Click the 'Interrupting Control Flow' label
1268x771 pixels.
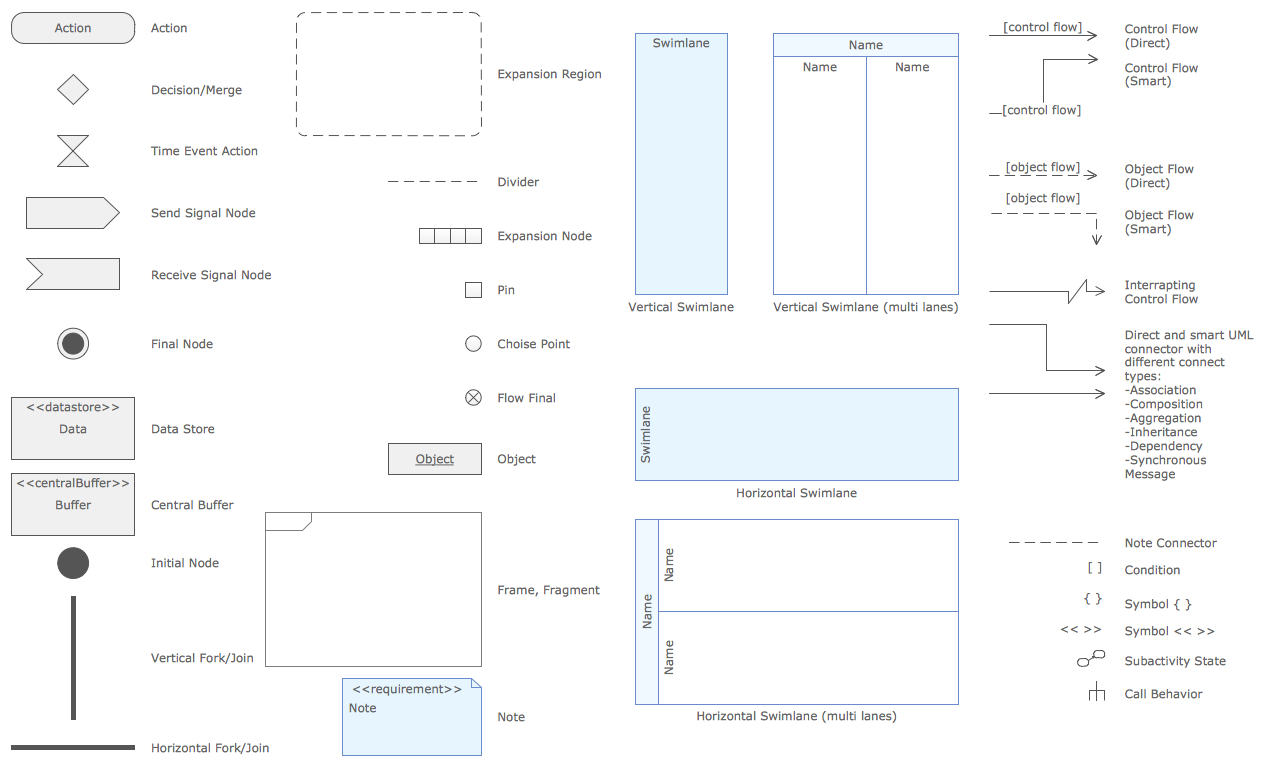pyautogui.click(x=1160, y=292)
